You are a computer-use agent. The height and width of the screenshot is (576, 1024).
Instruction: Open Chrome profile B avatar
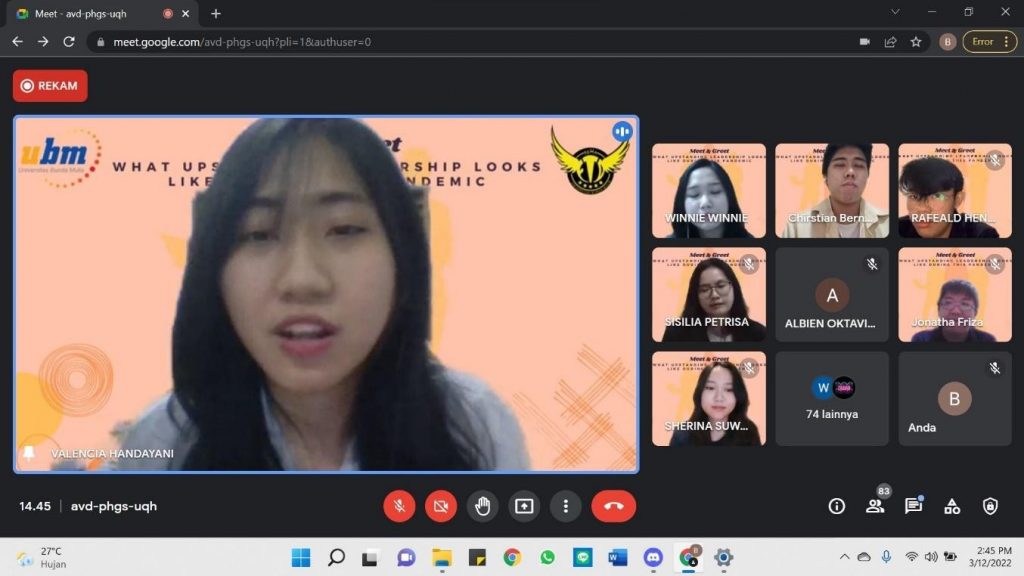tap(948, 42)
